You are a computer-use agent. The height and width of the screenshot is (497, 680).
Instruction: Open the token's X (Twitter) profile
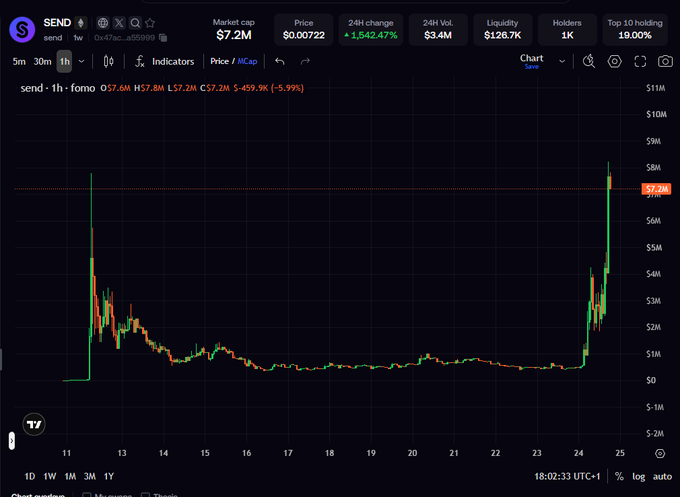119,23
